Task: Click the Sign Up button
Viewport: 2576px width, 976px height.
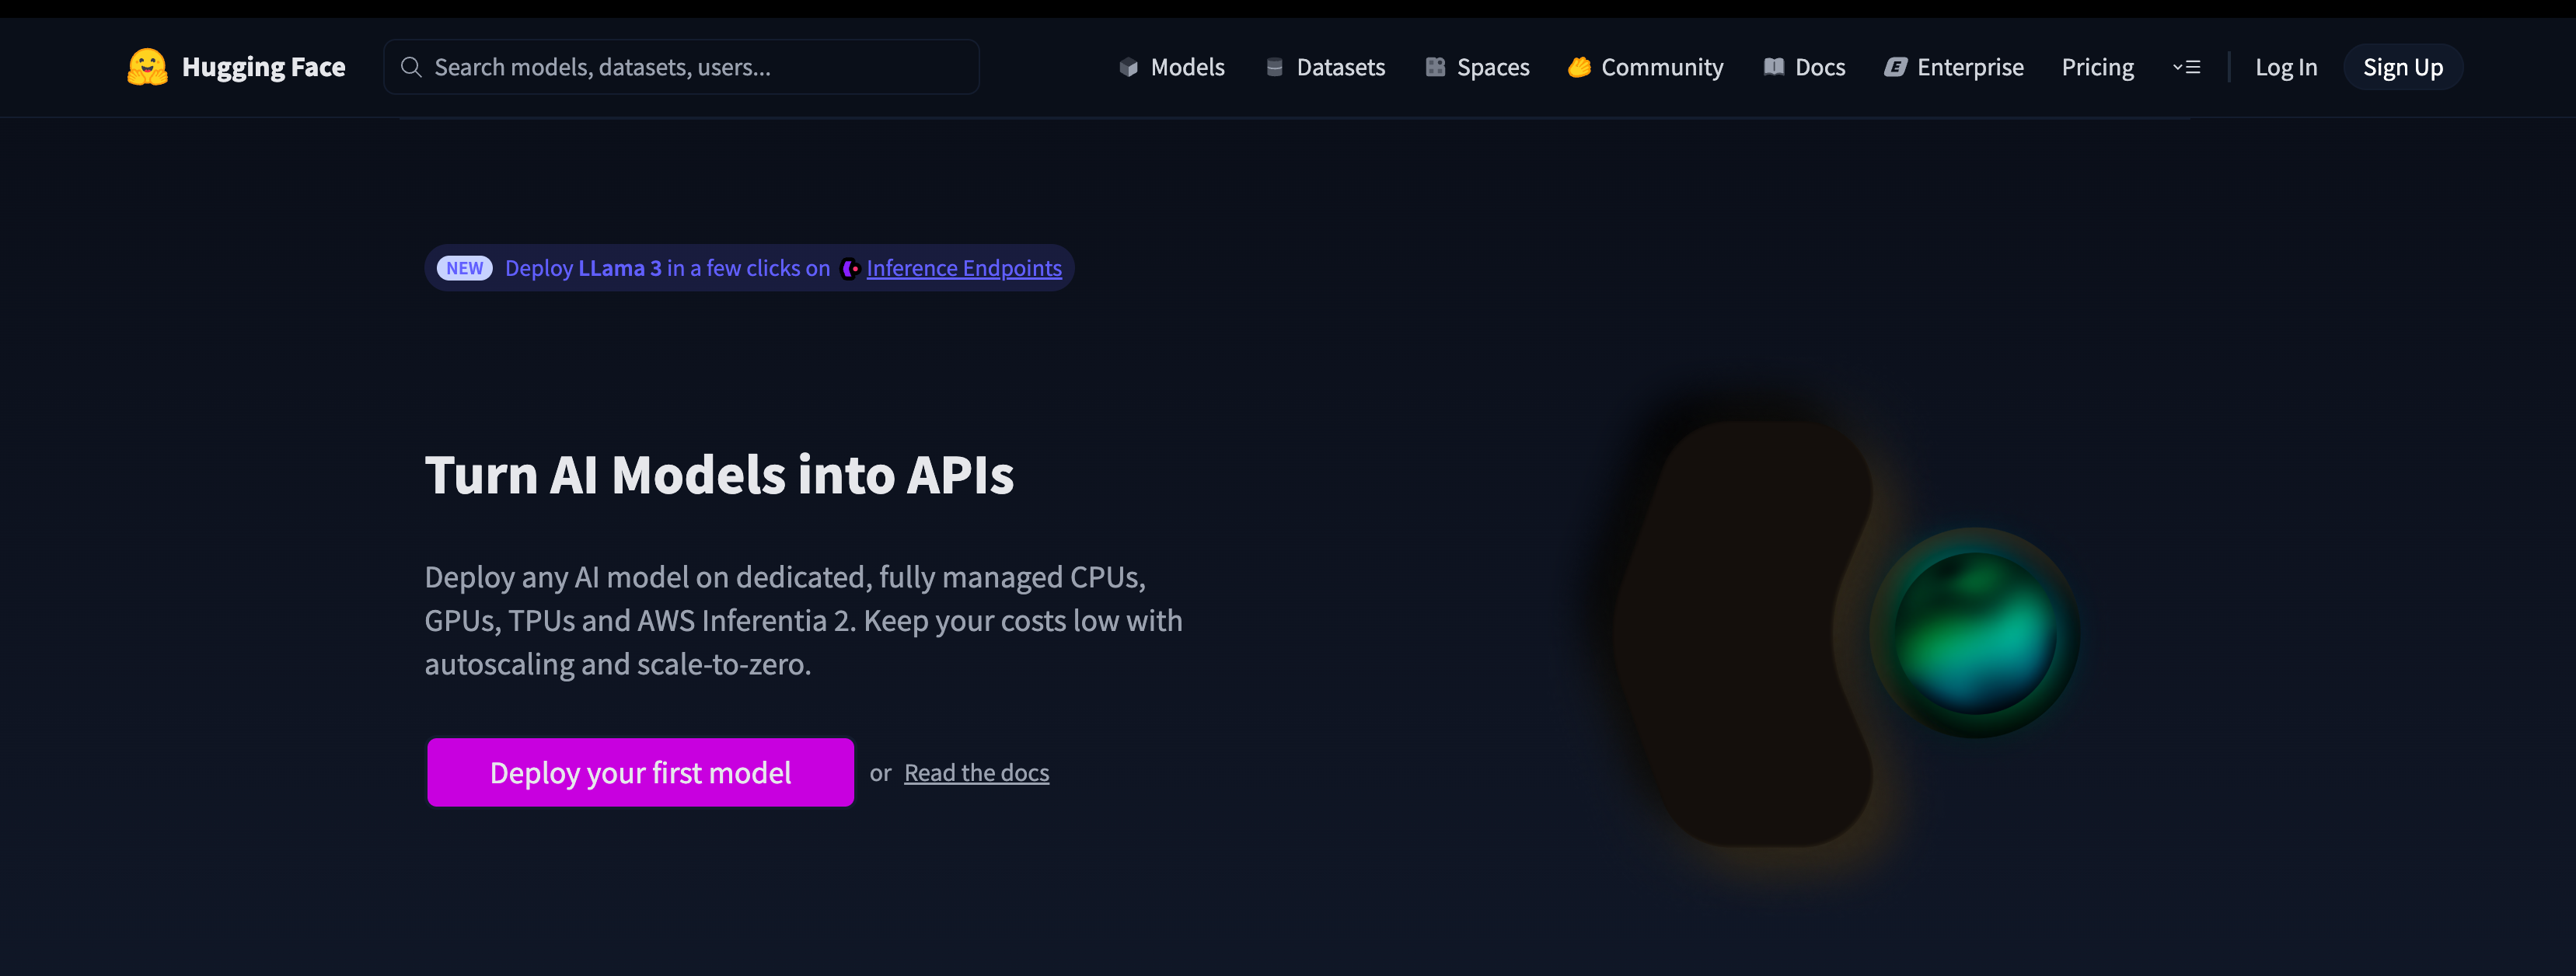Action: (x=2402, y=67)
